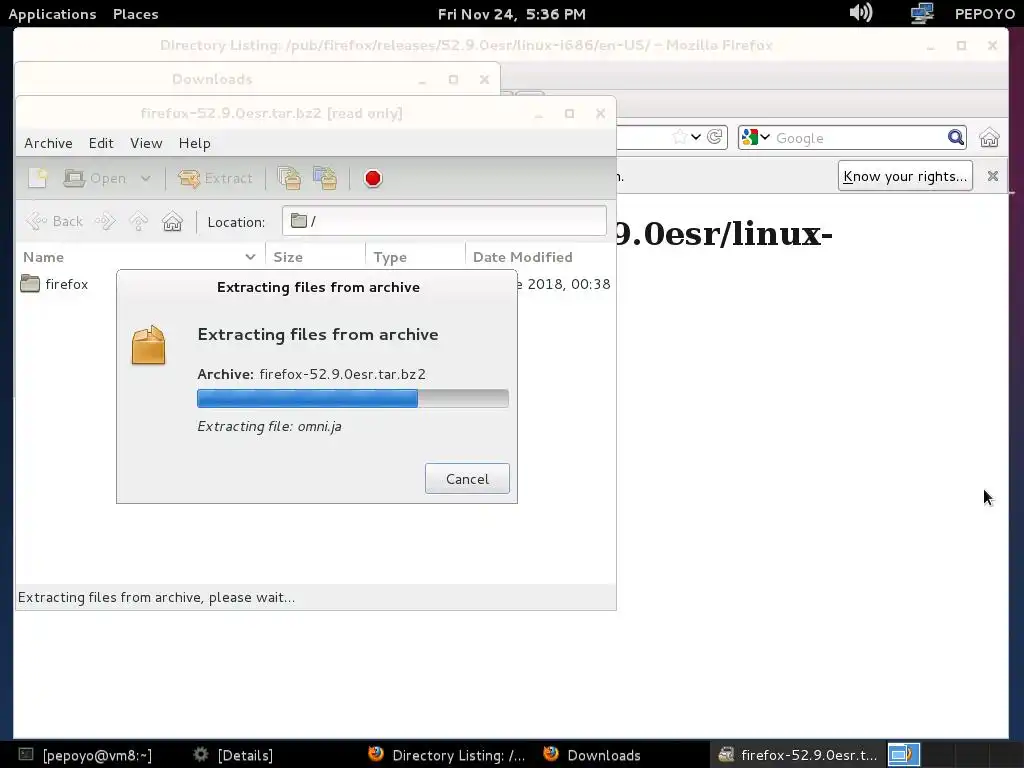Click the go up one level arrow
1024x768 pixels.
point(138,221)
